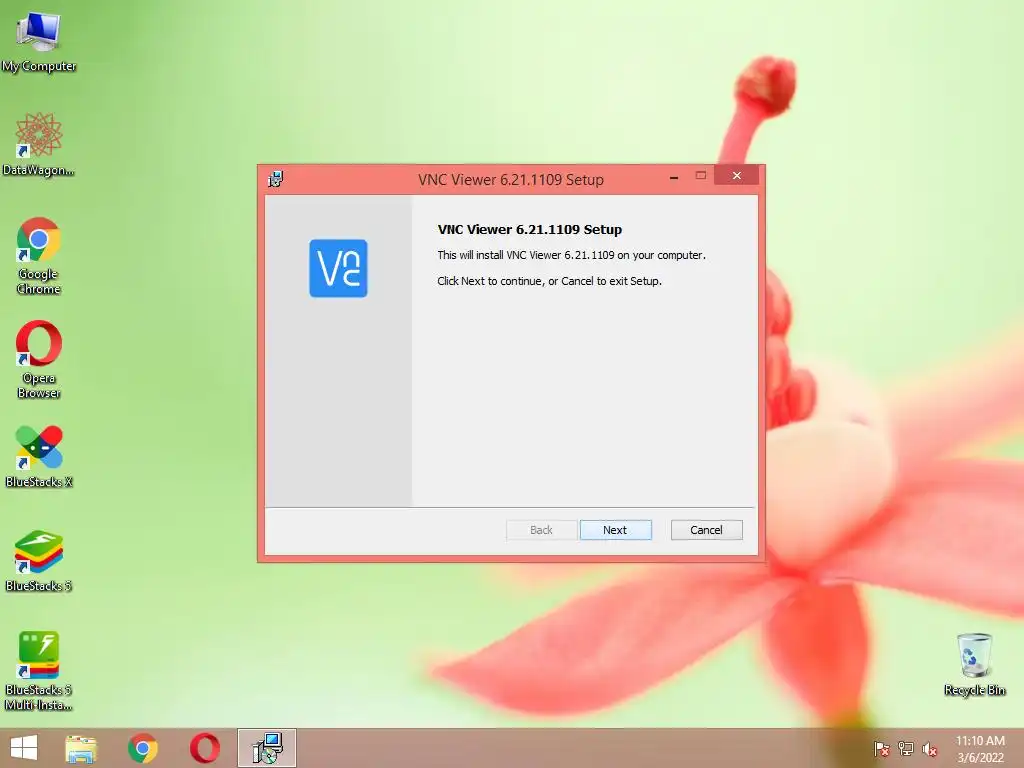
Task: Click Next to continue VNC Viewer setup
Action: pyautogui.click(x=615, y=530)
